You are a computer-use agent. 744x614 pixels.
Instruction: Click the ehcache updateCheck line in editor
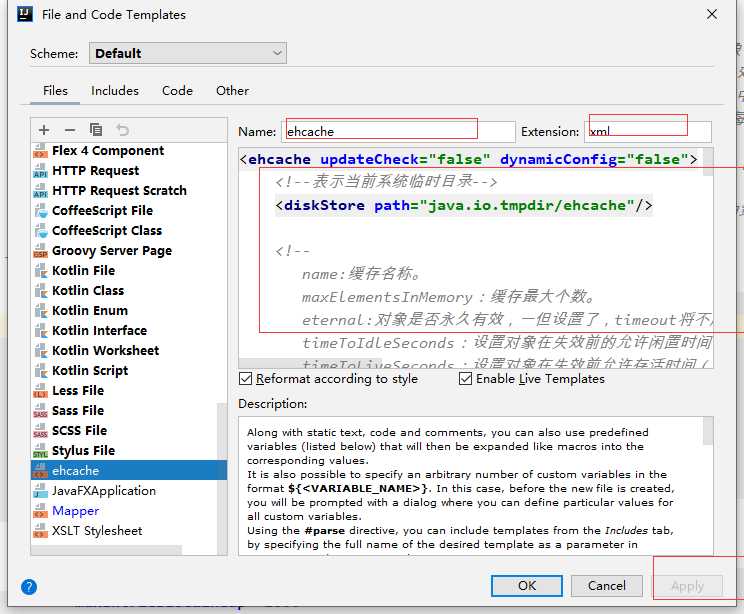point(468,159)
